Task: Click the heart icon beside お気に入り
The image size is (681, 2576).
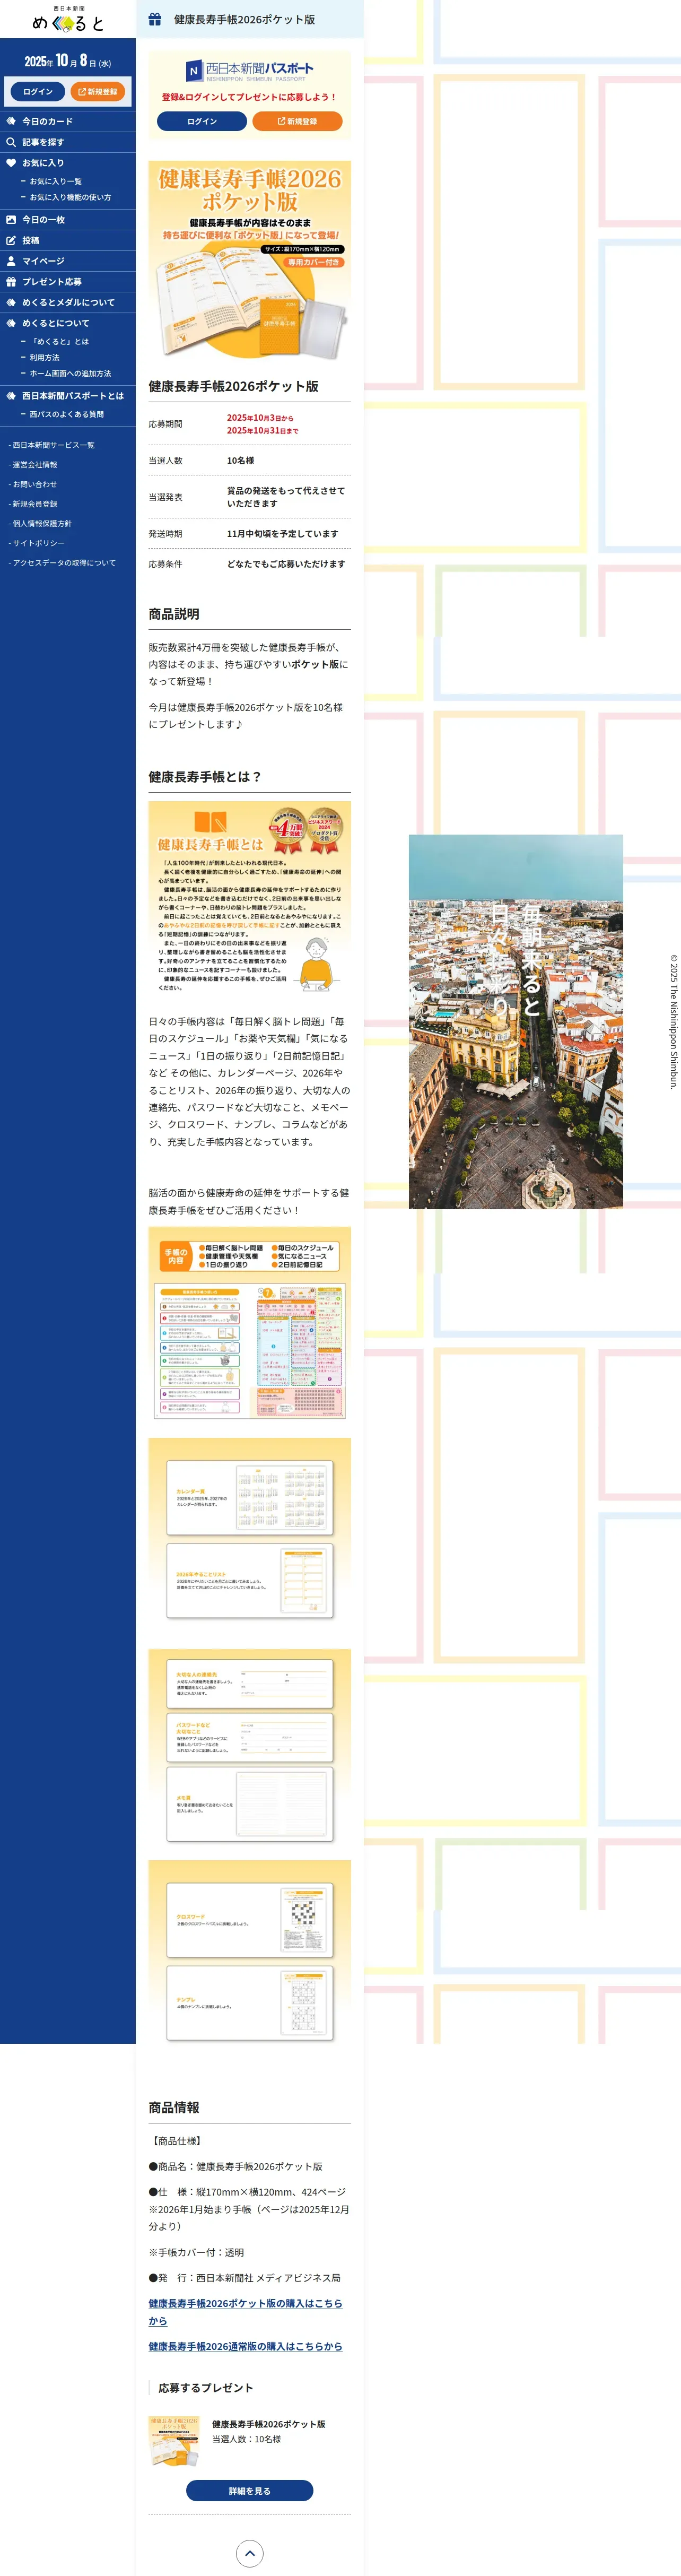Action: pos(11,163)
